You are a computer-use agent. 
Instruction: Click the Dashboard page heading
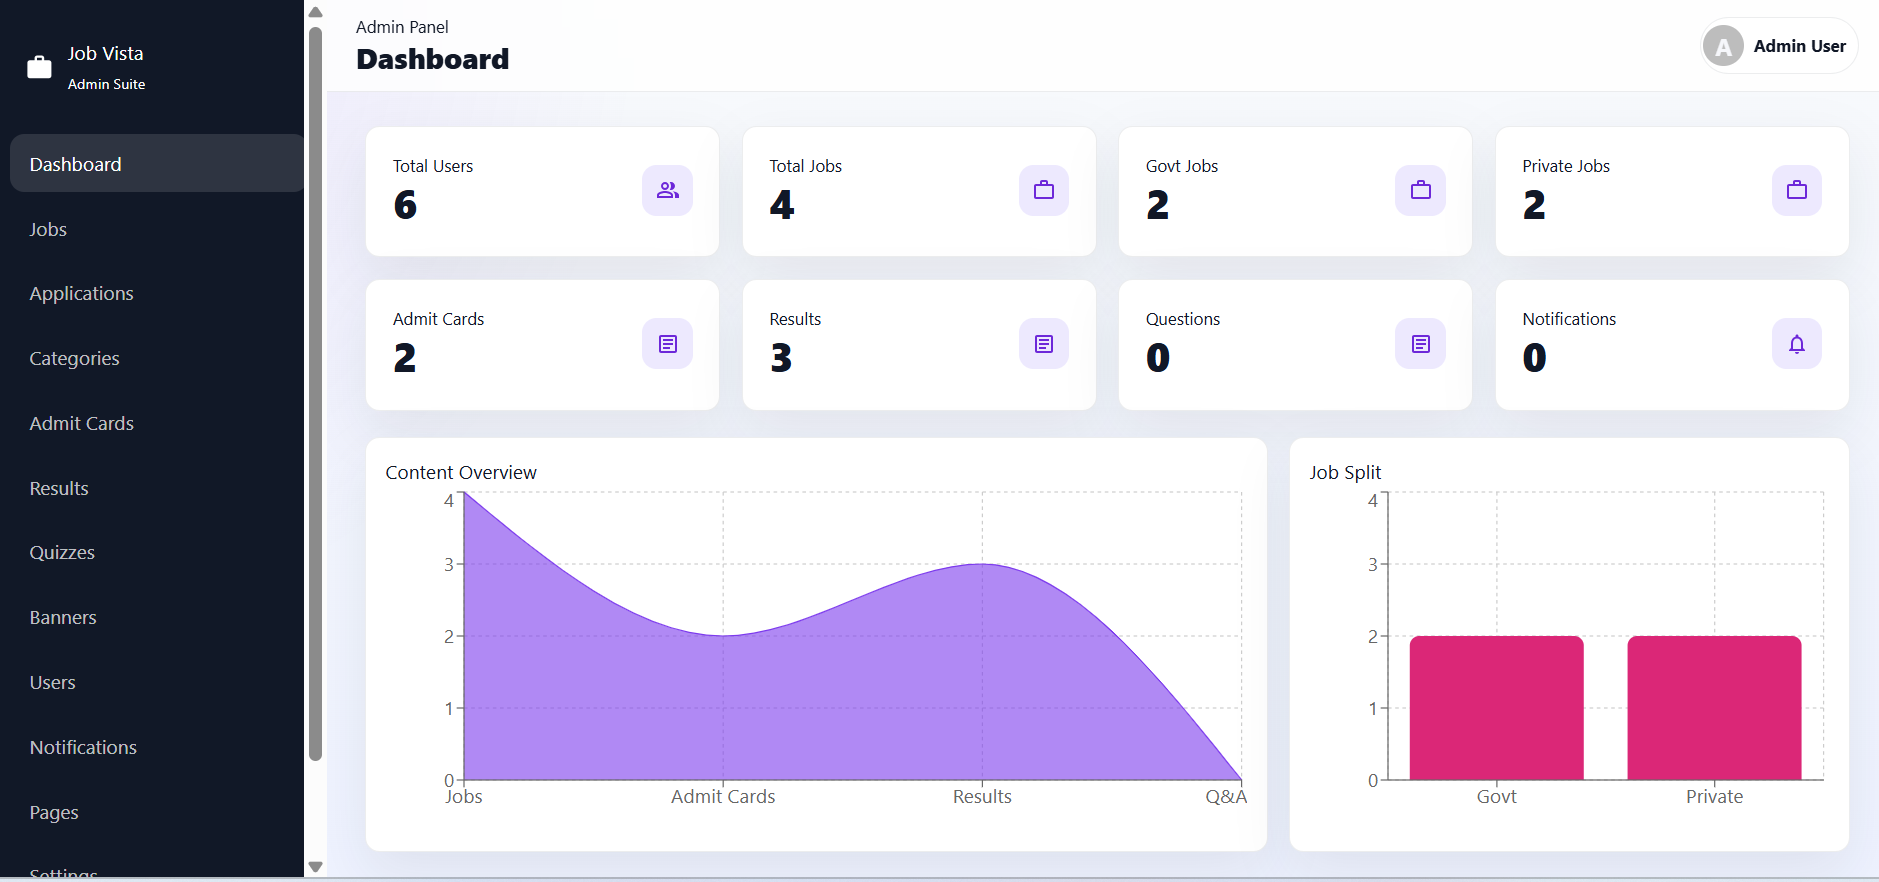432,59
